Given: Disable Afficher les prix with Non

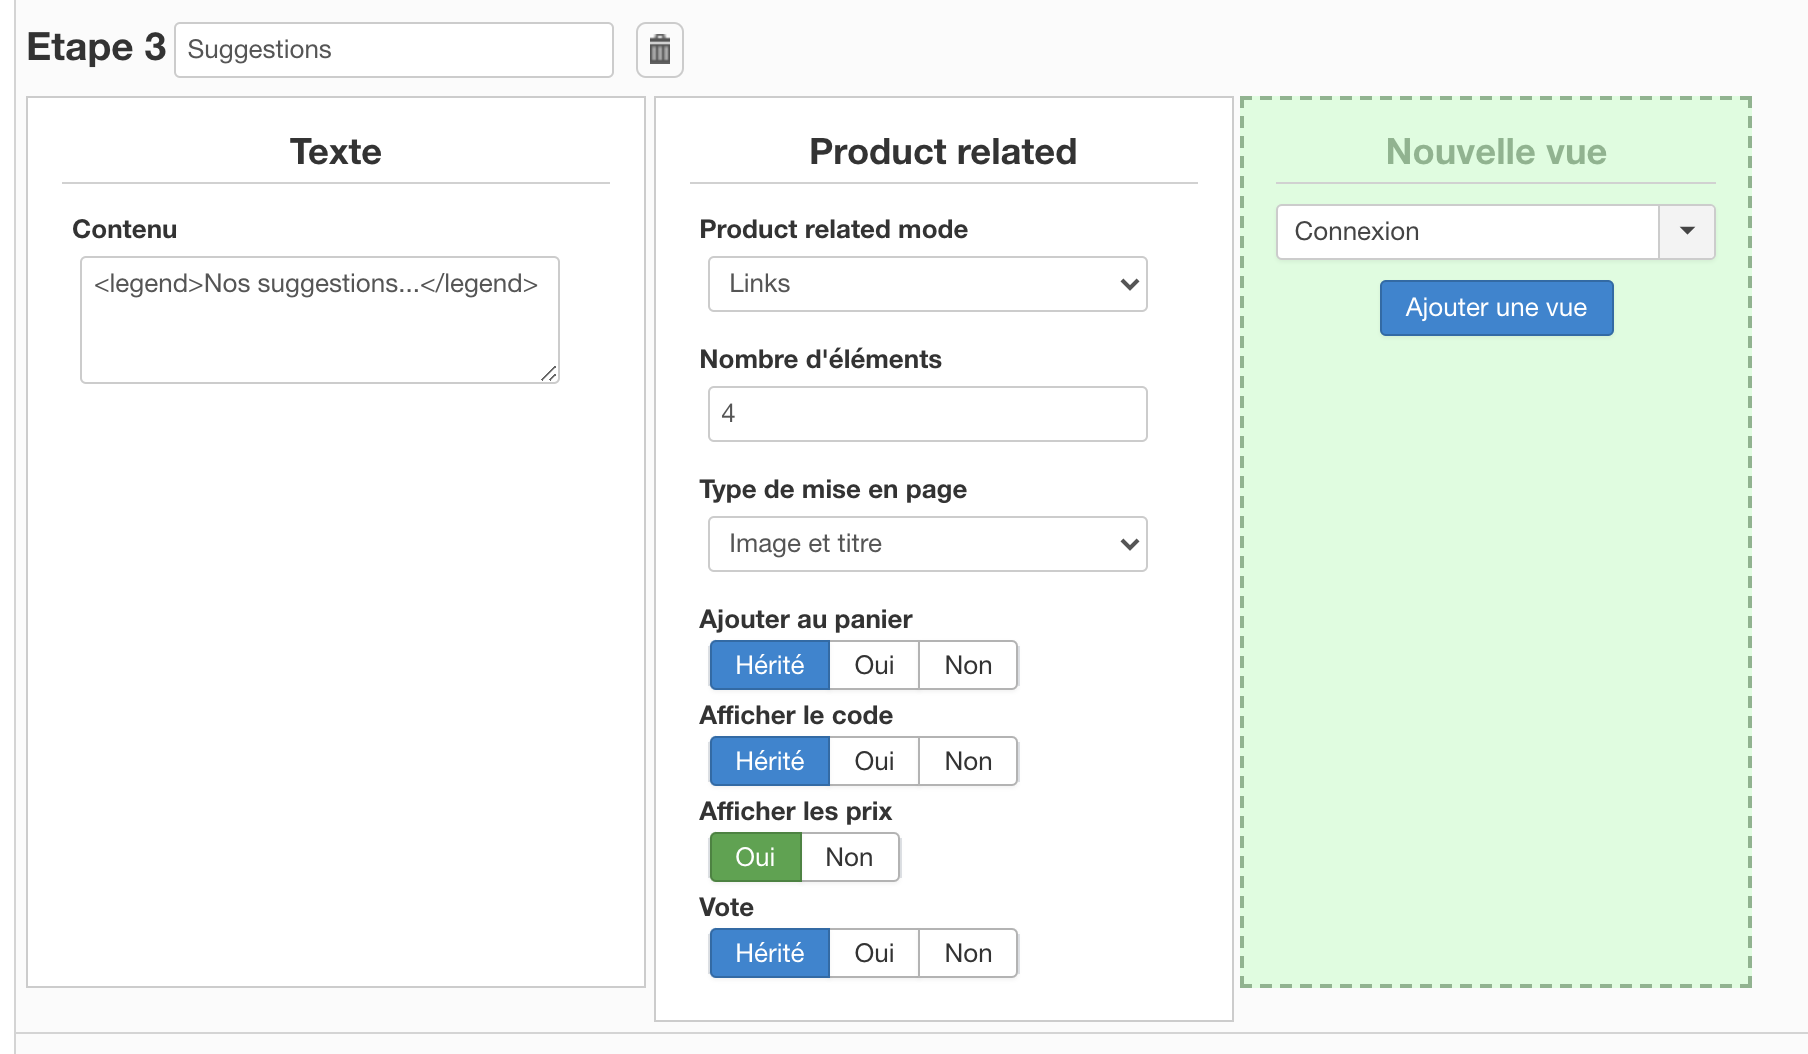Looking at the screenshot, I should click(x=849, y=858).
